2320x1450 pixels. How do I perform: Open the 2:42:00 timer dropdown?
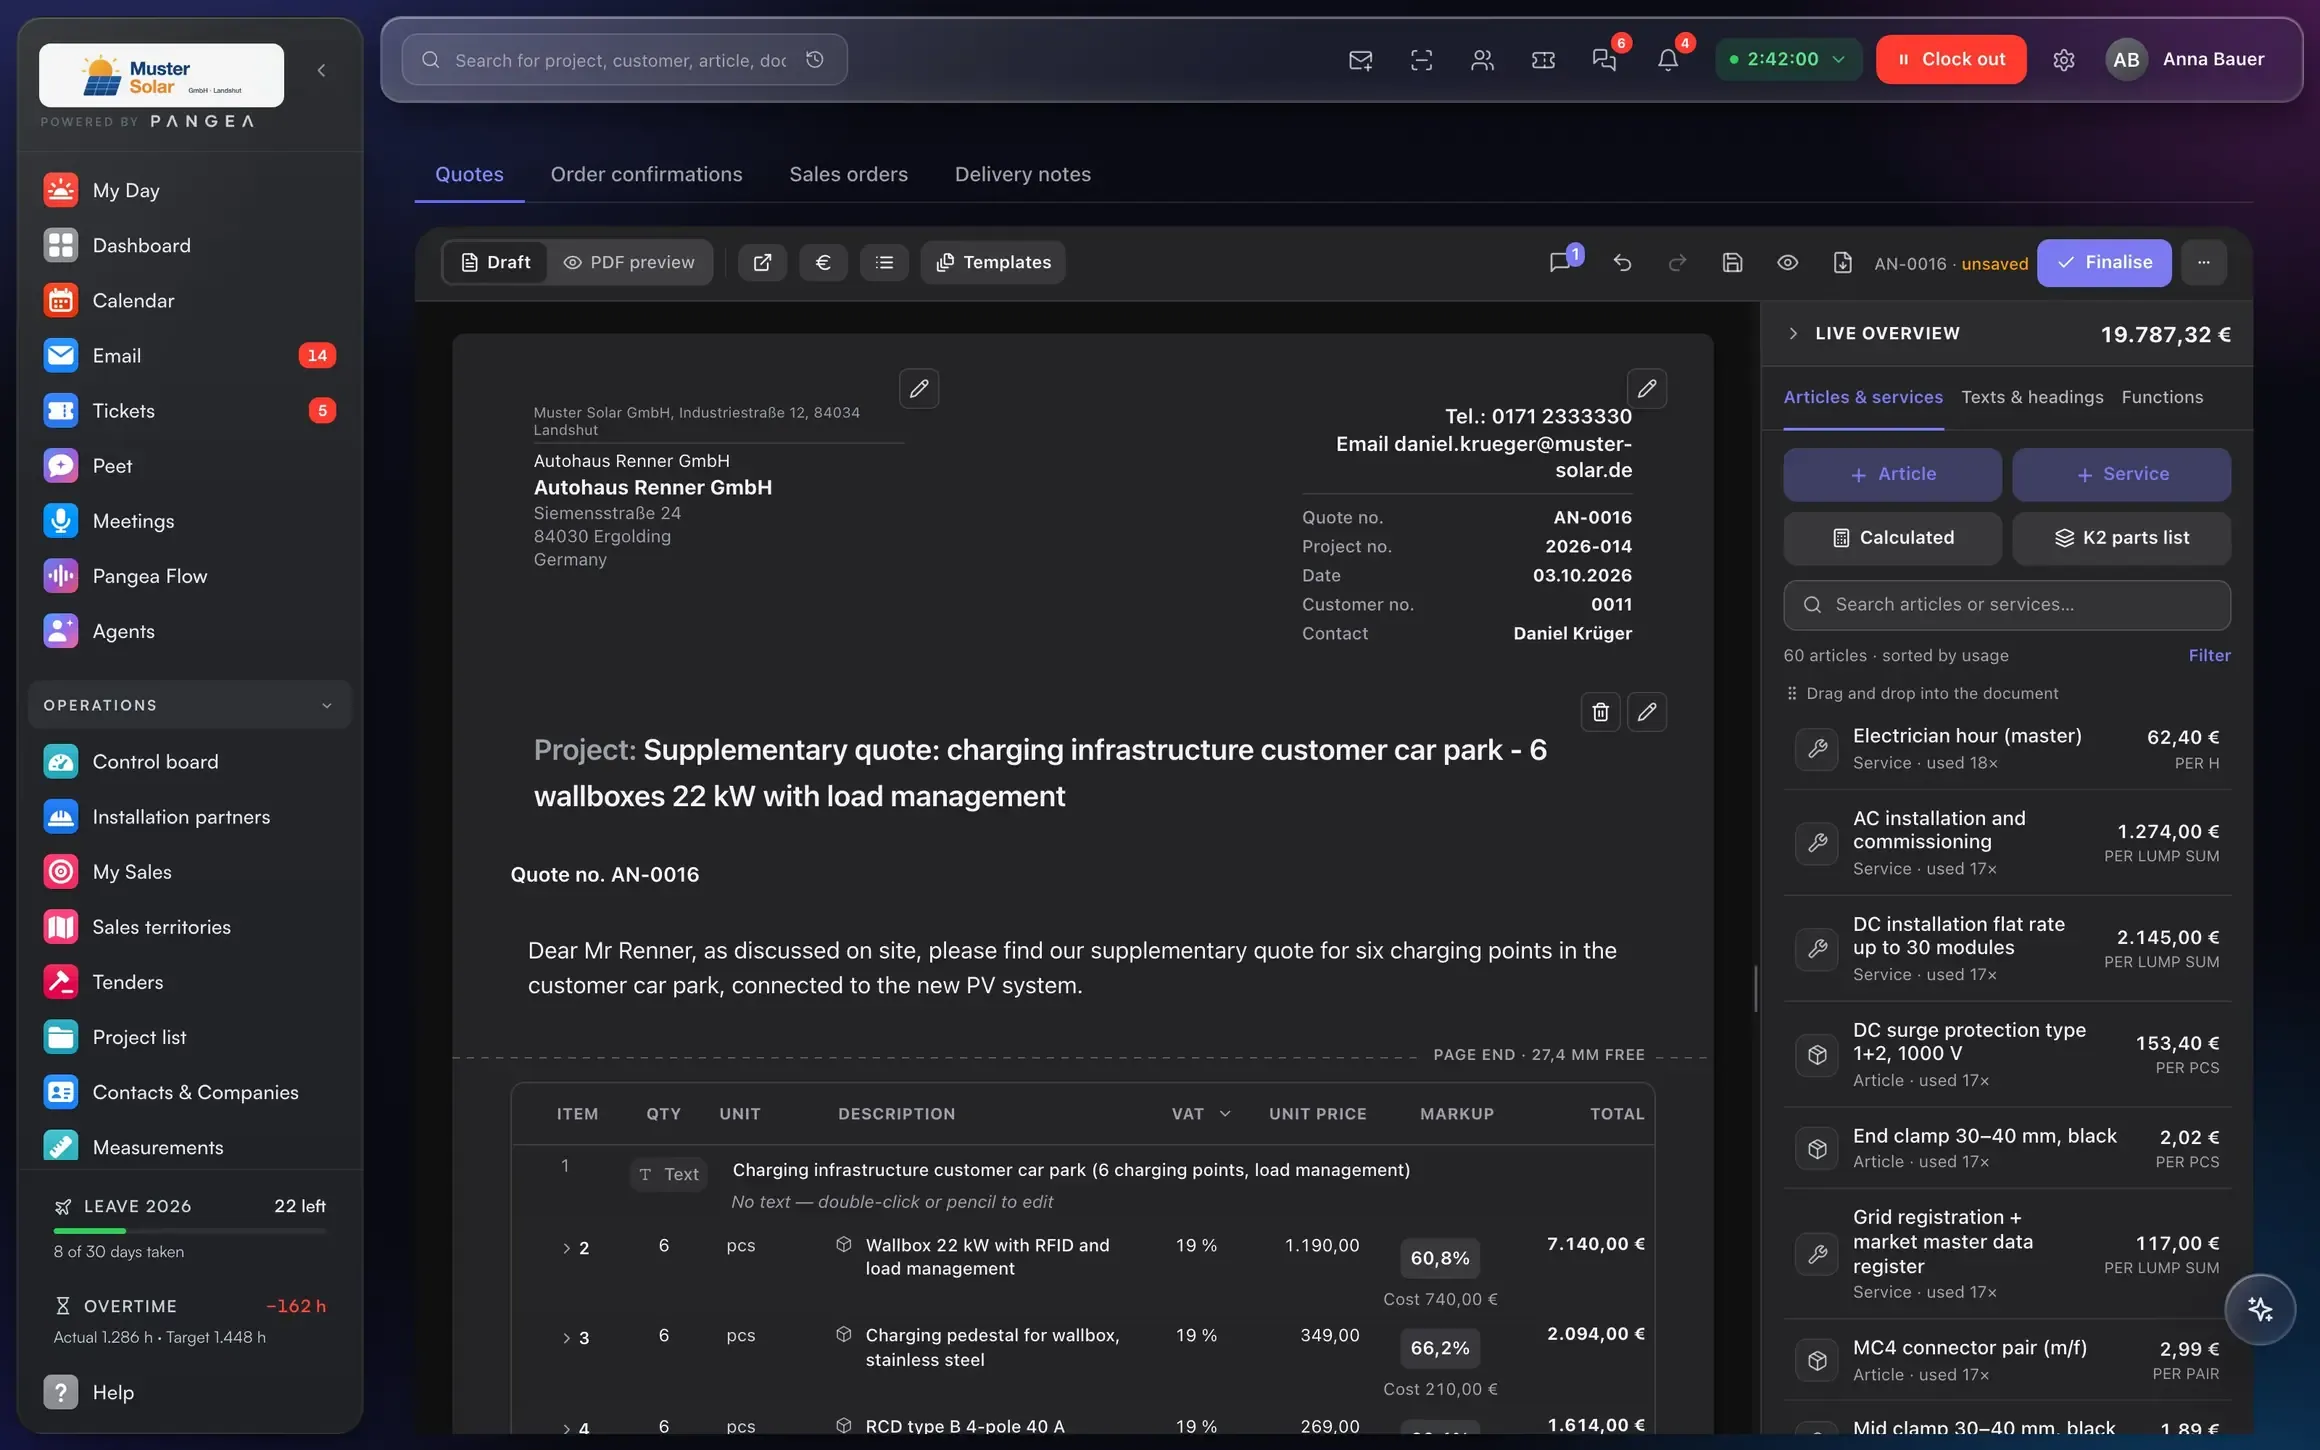tap(1787, 59)
